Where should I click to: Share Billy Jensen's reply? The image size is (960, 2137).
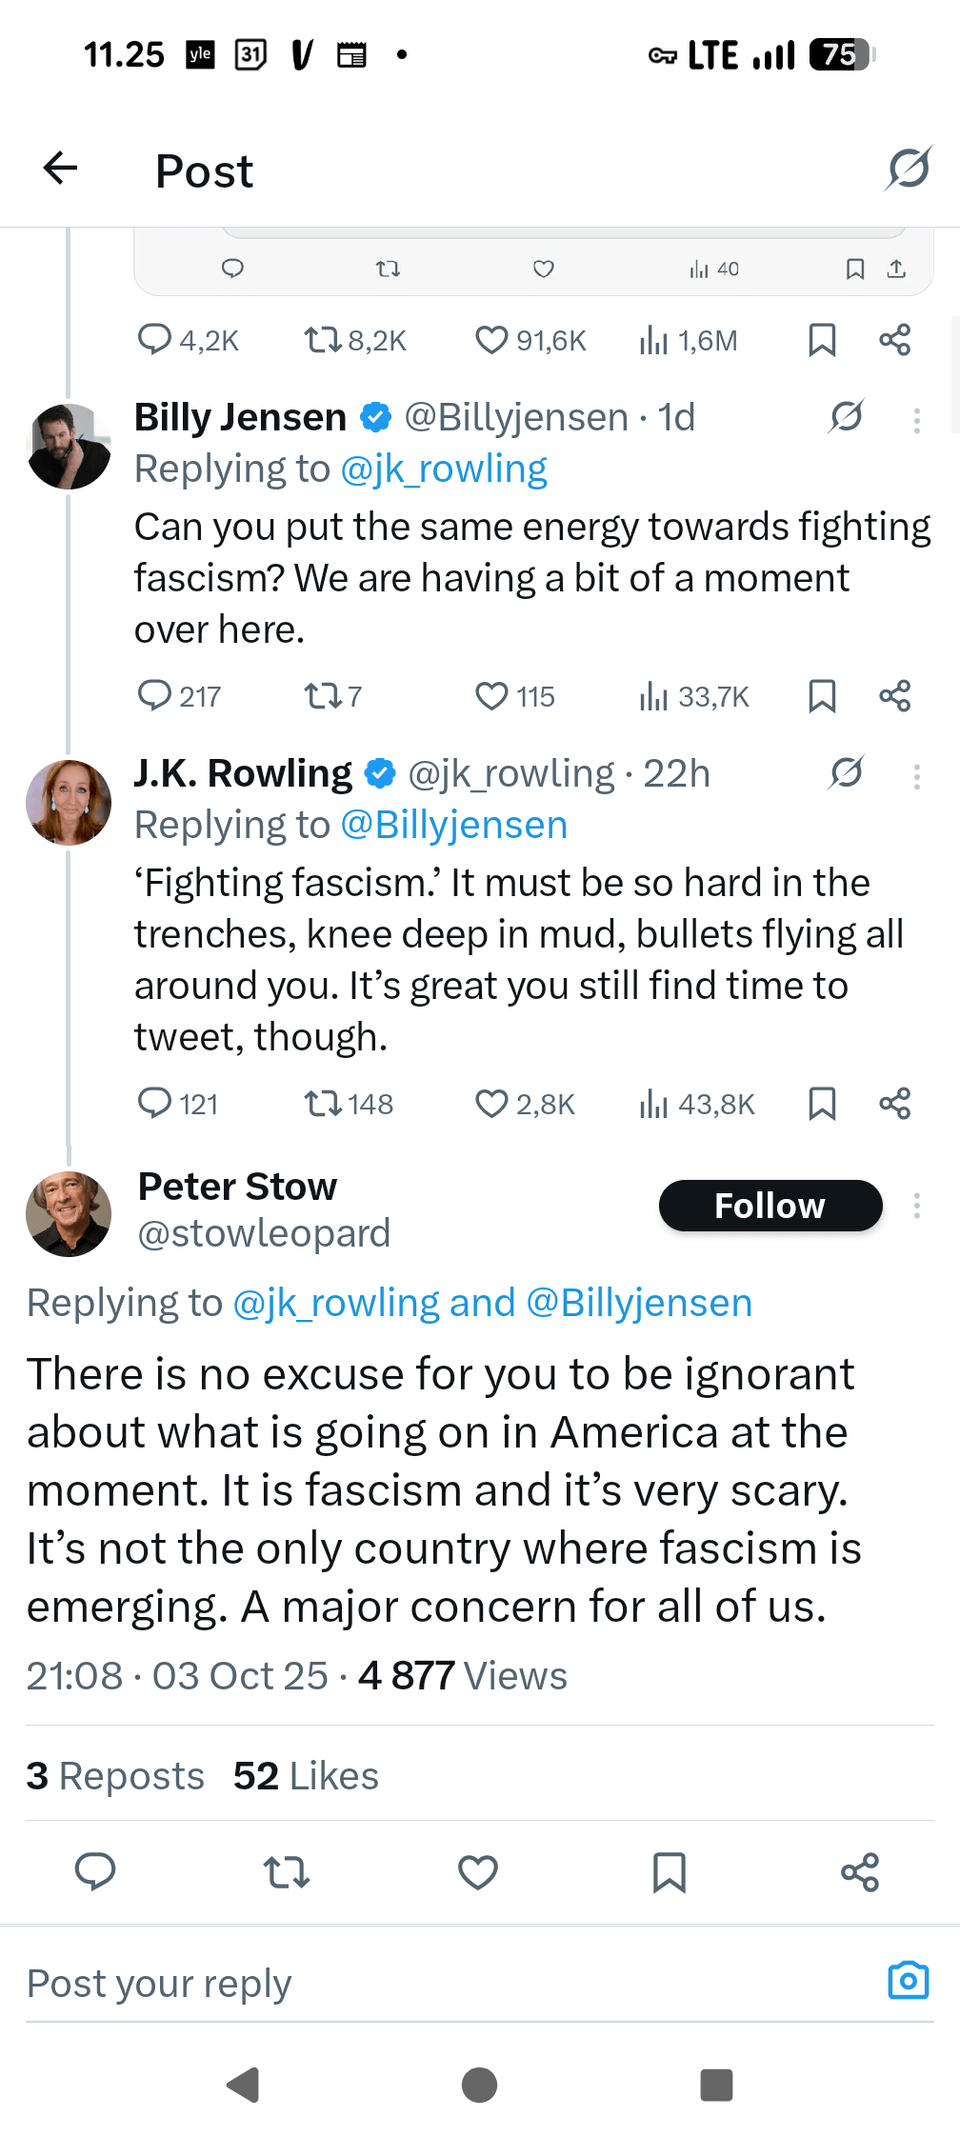coord(895,696)
